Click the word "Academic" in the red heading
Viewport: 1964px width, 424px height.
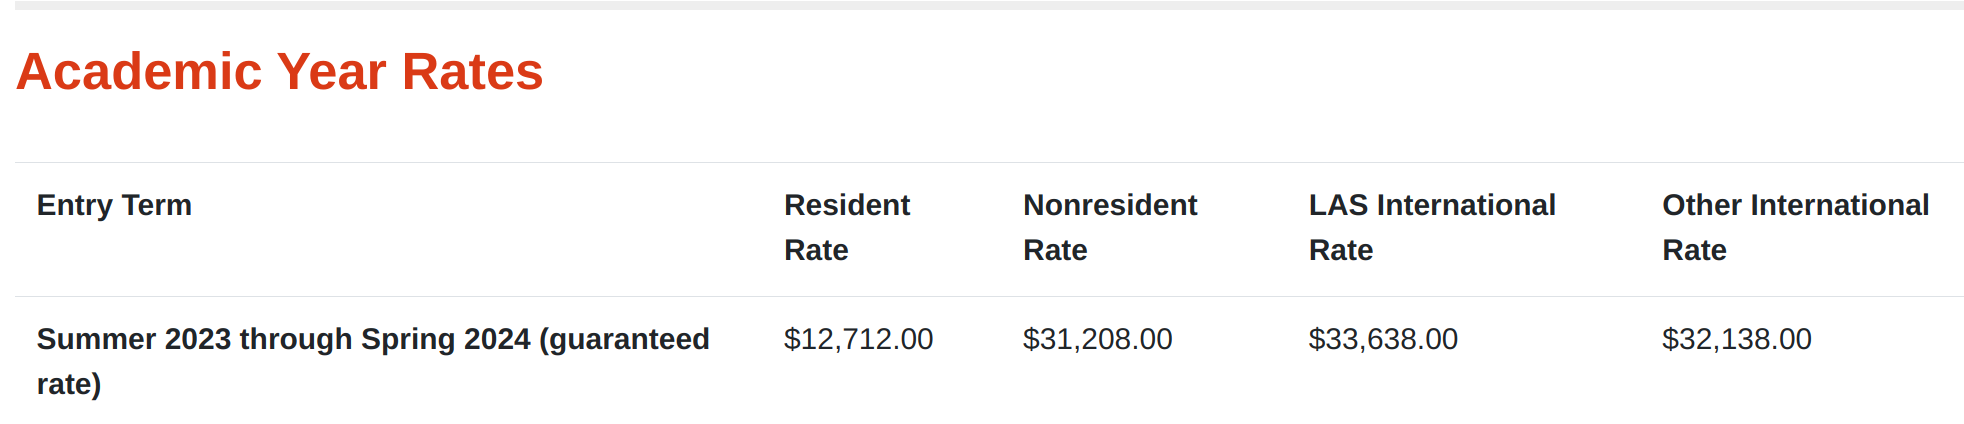pyautogui.click(x=139, y=72)
